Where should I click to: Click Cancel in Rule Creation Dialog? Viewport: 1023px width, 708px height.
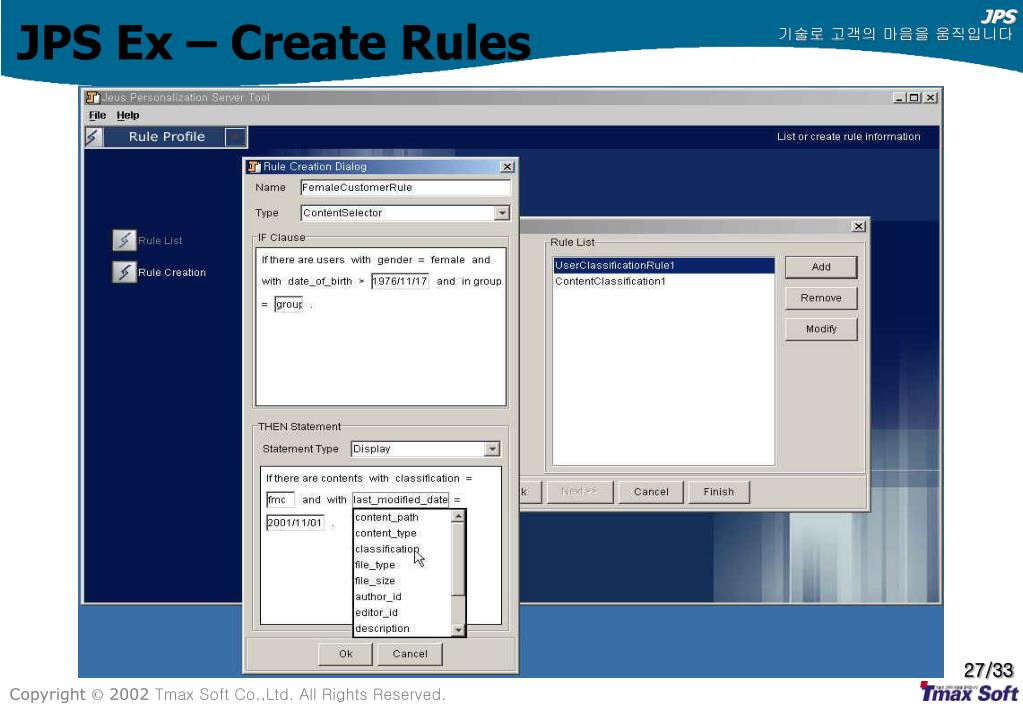[410, 654]
